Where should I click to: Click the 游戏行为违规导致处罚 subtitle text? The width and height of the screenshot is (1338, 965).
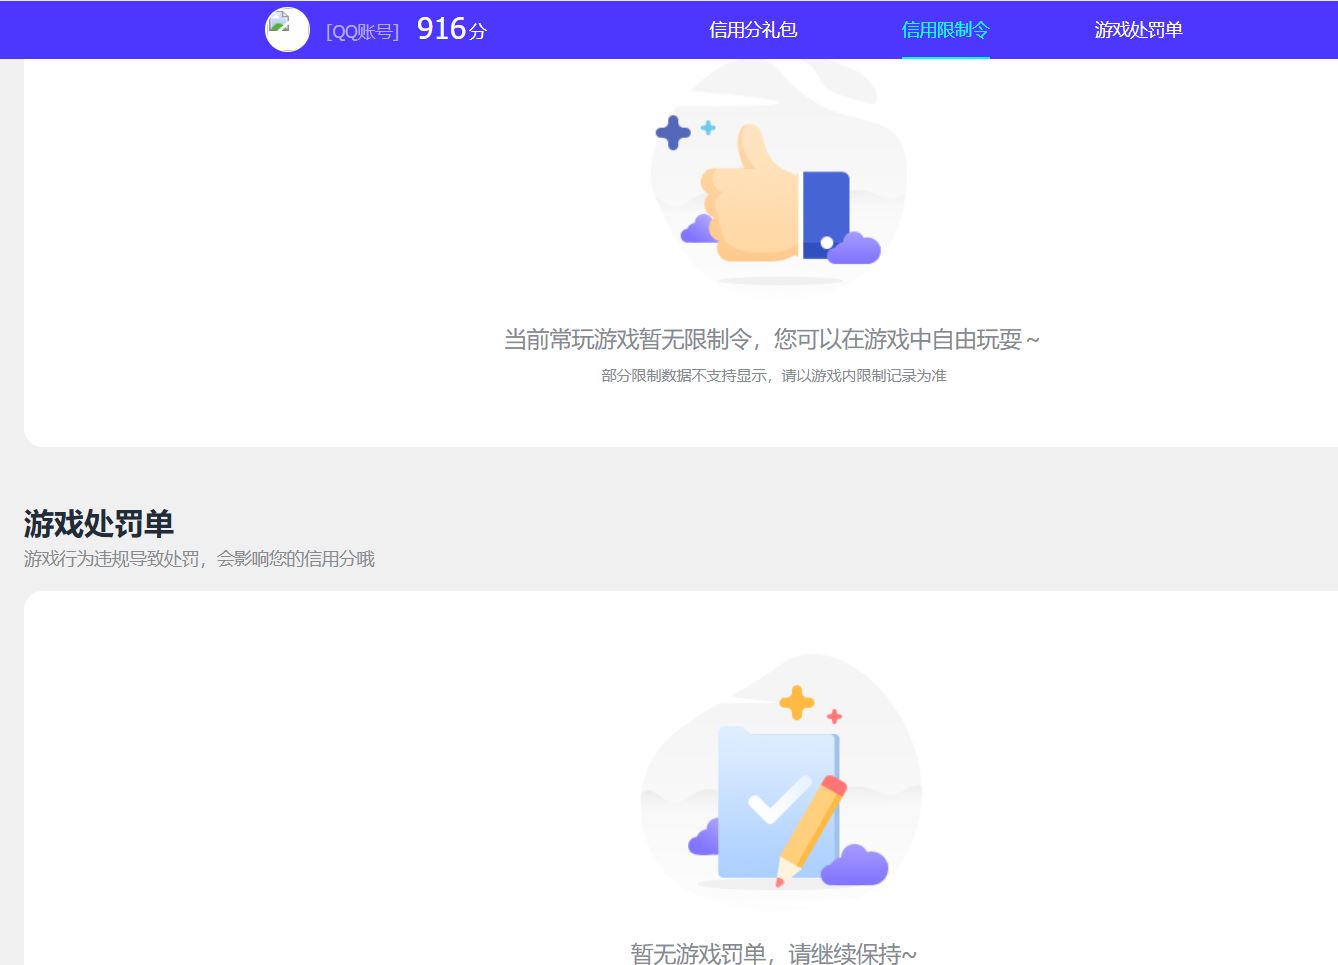click(199, 559)
